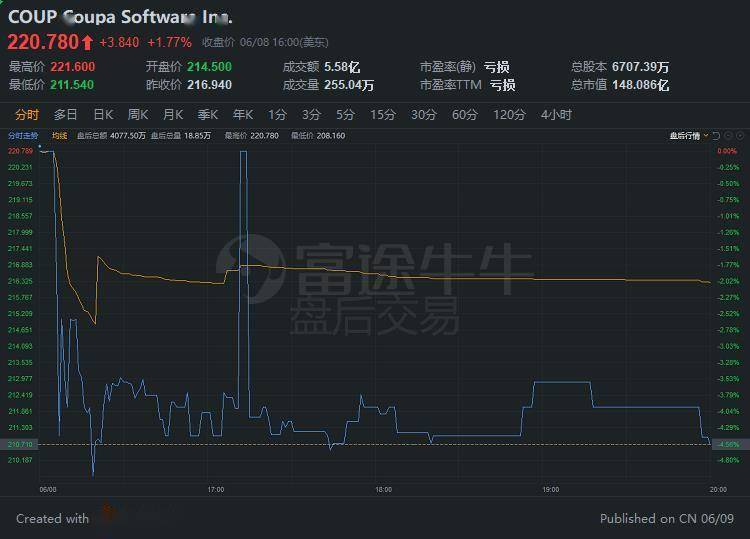Click the 19:00 time axis label
The image size is (750, 539).
pyautogui.click(x=551, y=489)
